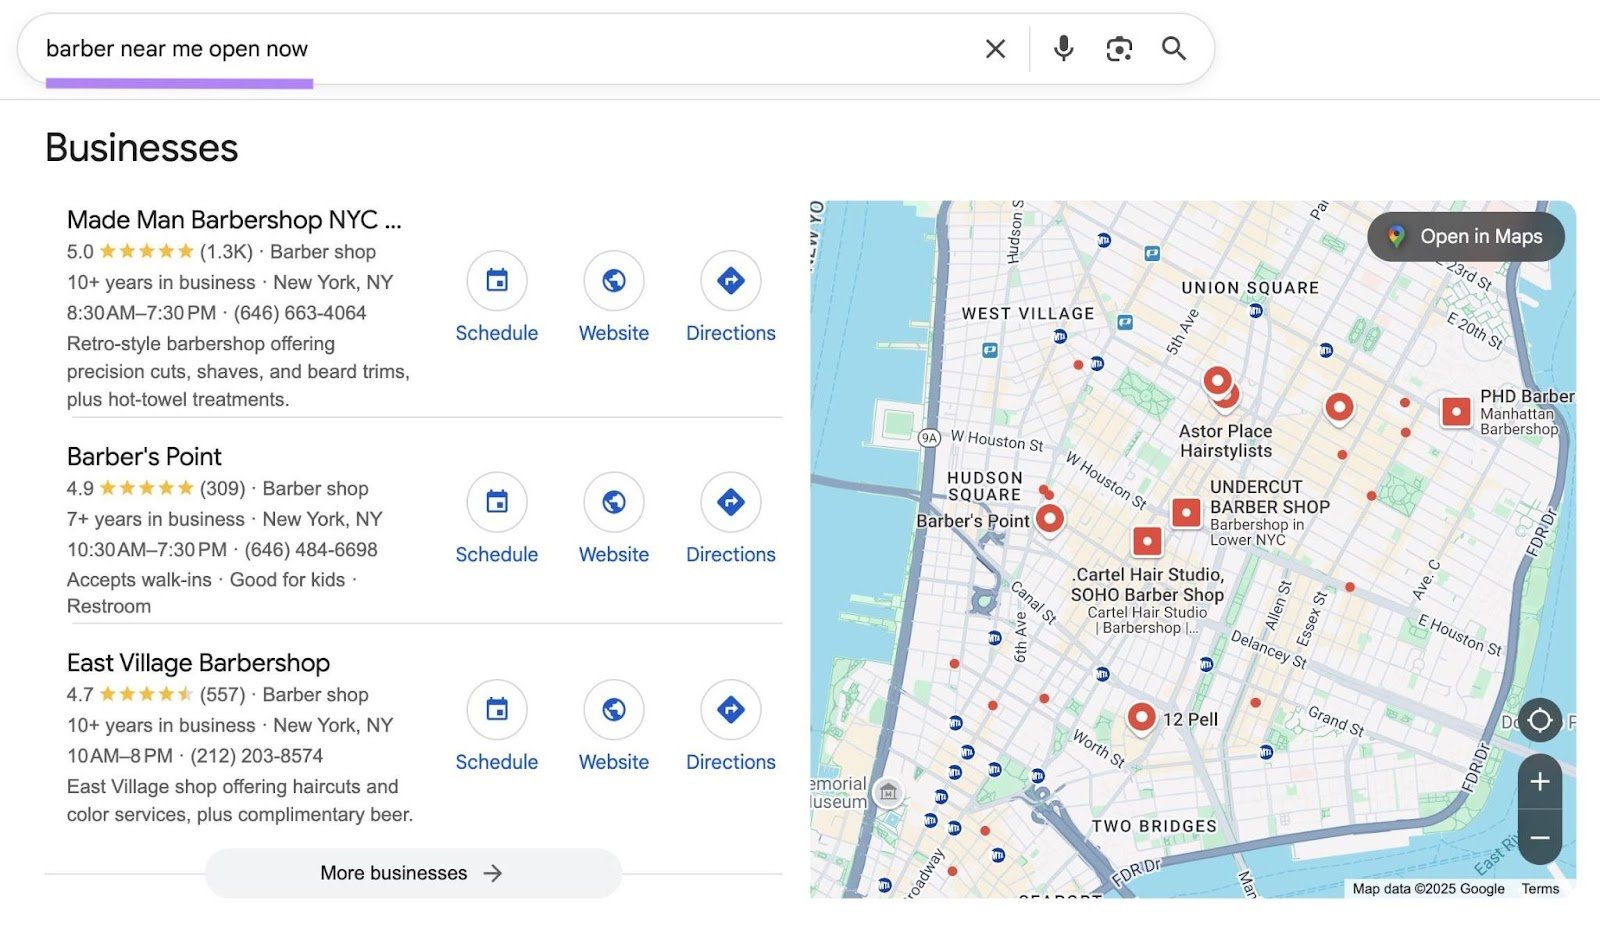Zoom in on the map with the plus button
1600x926 pixels.
1539,782
